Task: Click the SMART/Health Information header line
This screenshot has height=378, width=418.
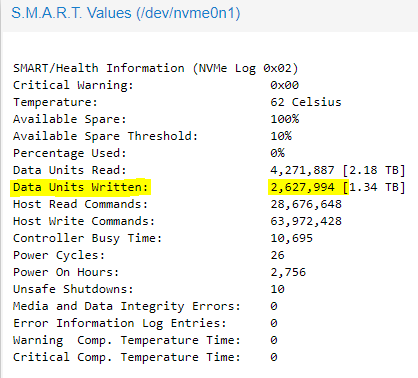Action: point(155,68)
